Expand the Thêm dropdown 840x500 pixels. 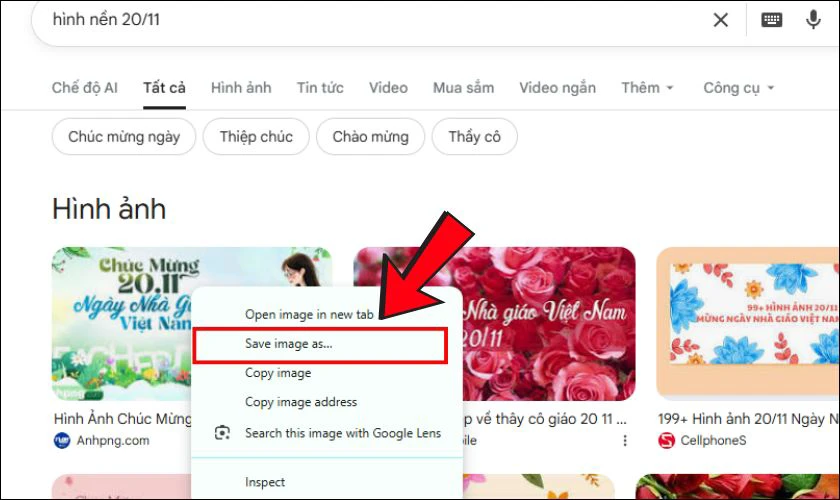point(647,88)
